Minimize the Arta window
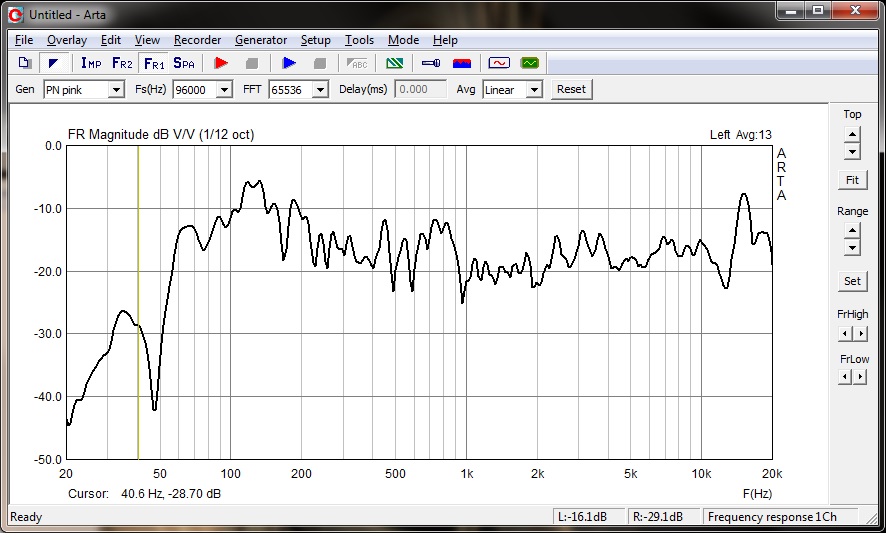This screenshot has width=886, height=540. [792, 11]
